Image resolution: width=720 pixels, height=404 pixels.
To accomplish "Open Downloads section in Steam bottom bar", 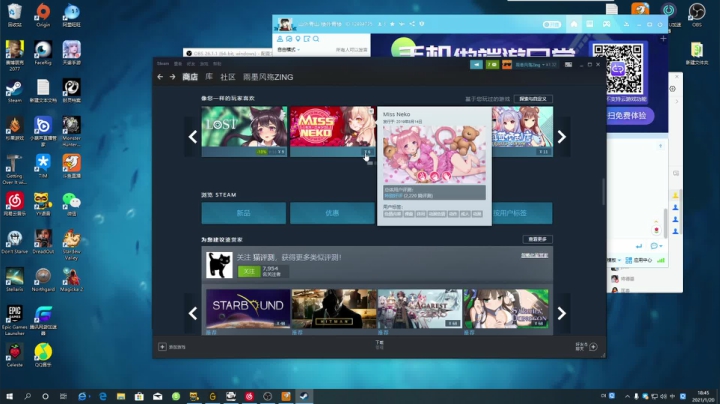I will (379, 344).
